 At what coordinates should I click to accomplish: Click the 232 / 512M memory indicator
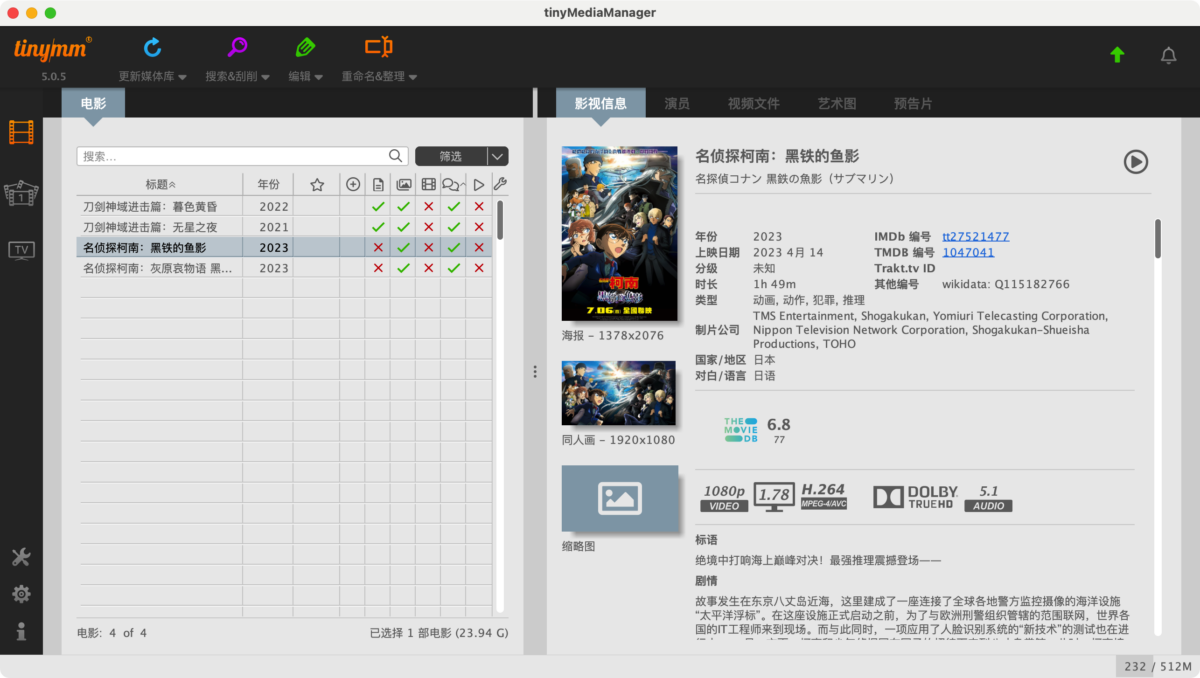click(1157, 666)
